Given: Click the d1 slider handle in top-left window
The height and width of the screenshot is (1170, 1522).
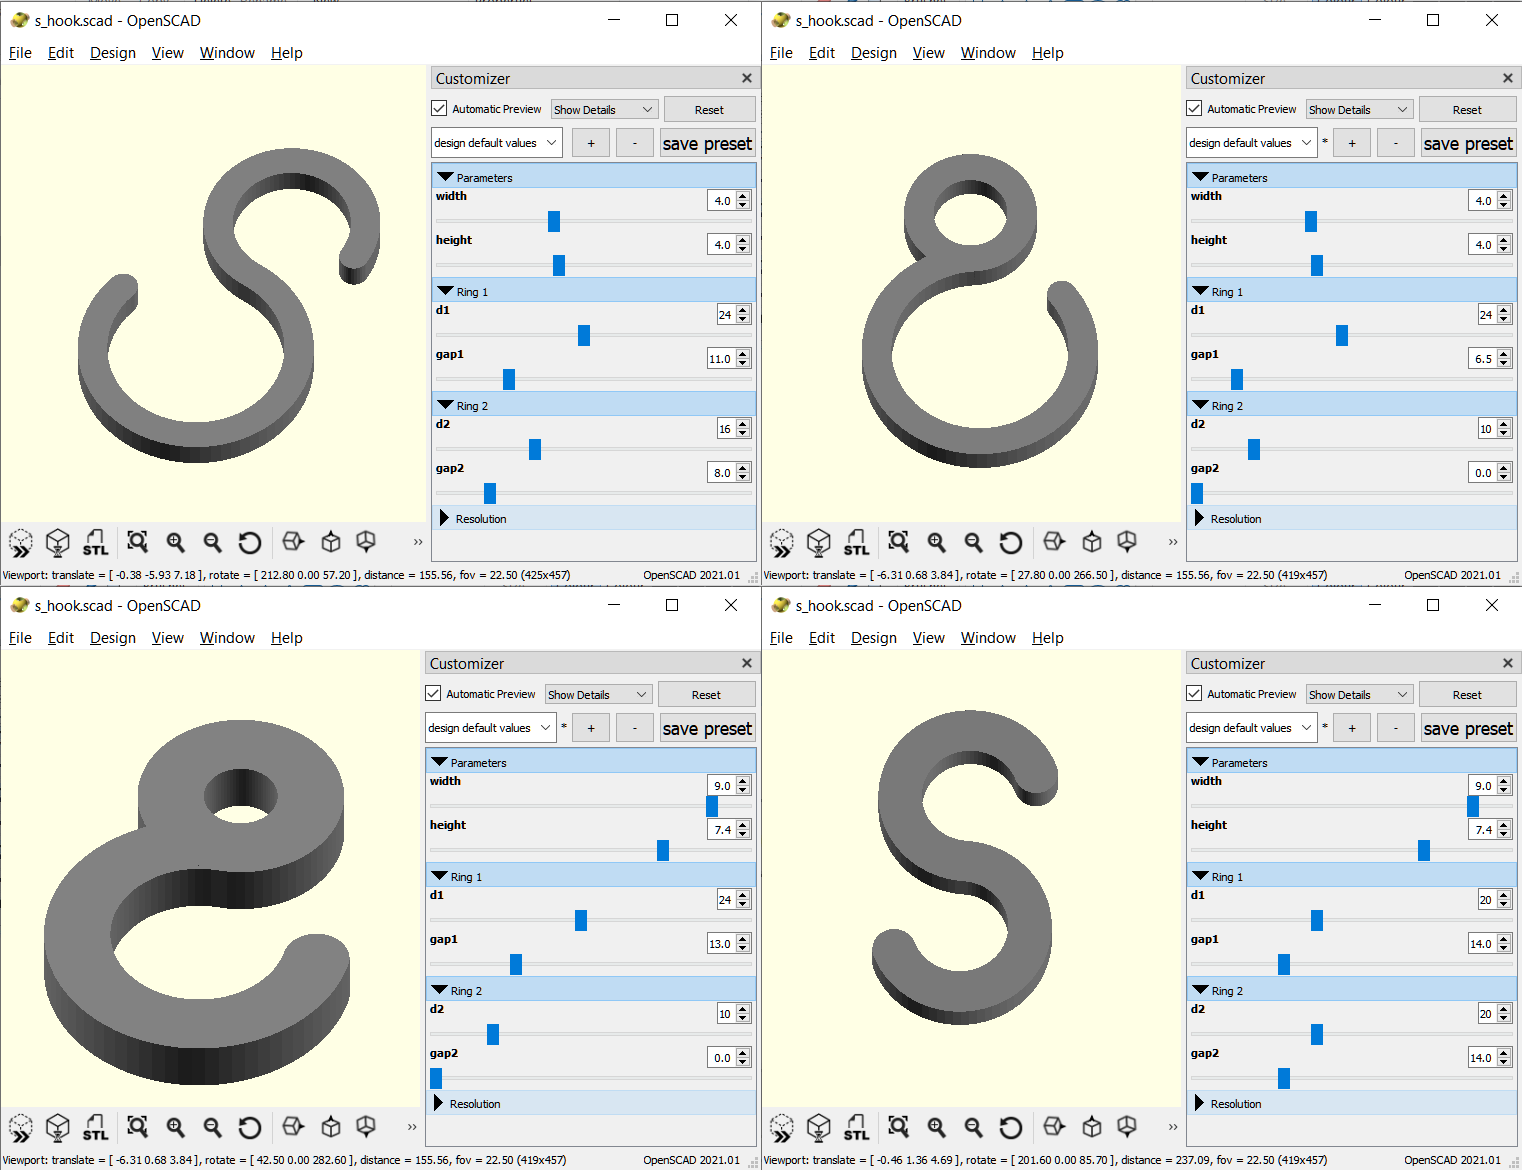Looking at the screenshot, I should (x=584, y=335).
